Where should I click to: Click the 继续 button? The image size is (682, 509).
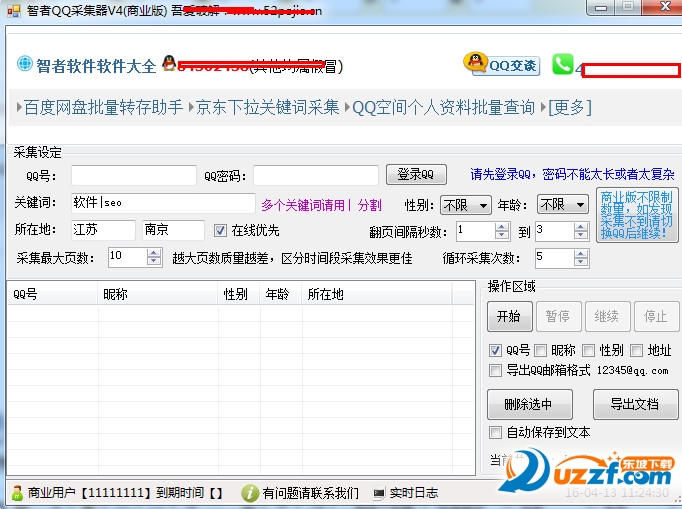tap(607, 316)
